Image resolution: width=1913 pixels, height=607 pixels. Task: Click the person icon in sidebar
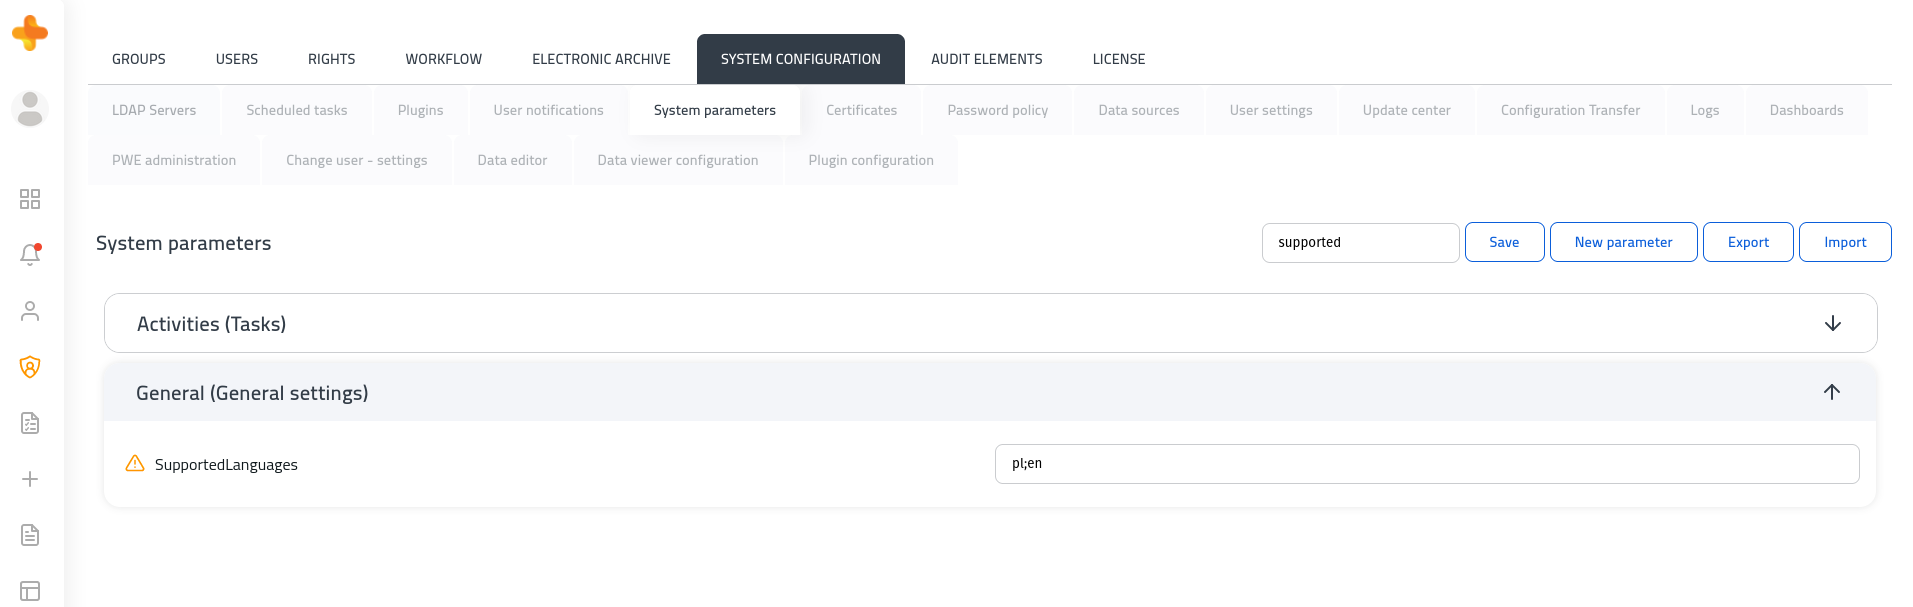(x=30, y=311)
